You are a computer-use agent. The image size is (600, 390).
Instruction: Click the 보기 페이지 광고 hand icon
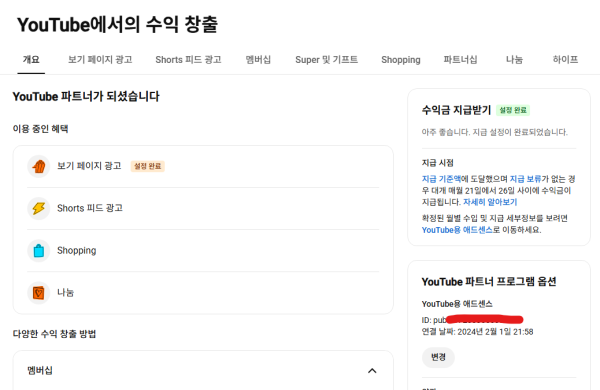click(39, 166)
